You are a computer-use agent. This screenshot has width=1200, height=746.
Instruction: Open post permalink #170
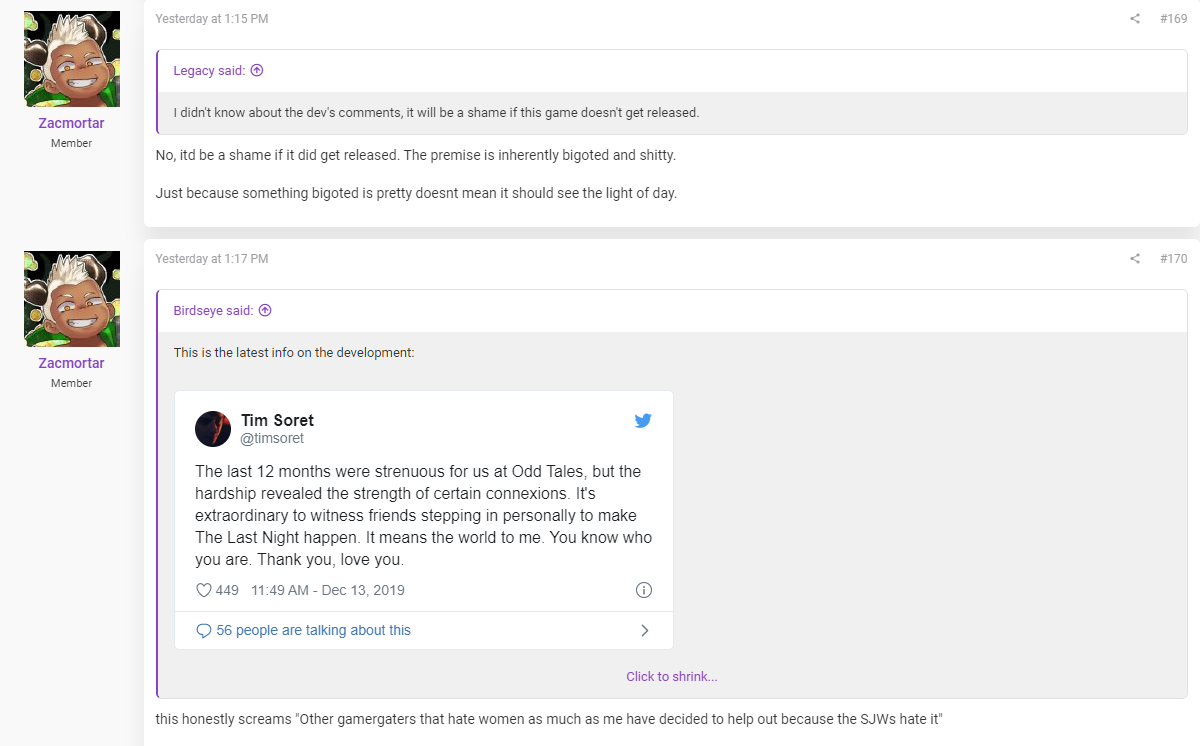click(x=1173, y=259)
